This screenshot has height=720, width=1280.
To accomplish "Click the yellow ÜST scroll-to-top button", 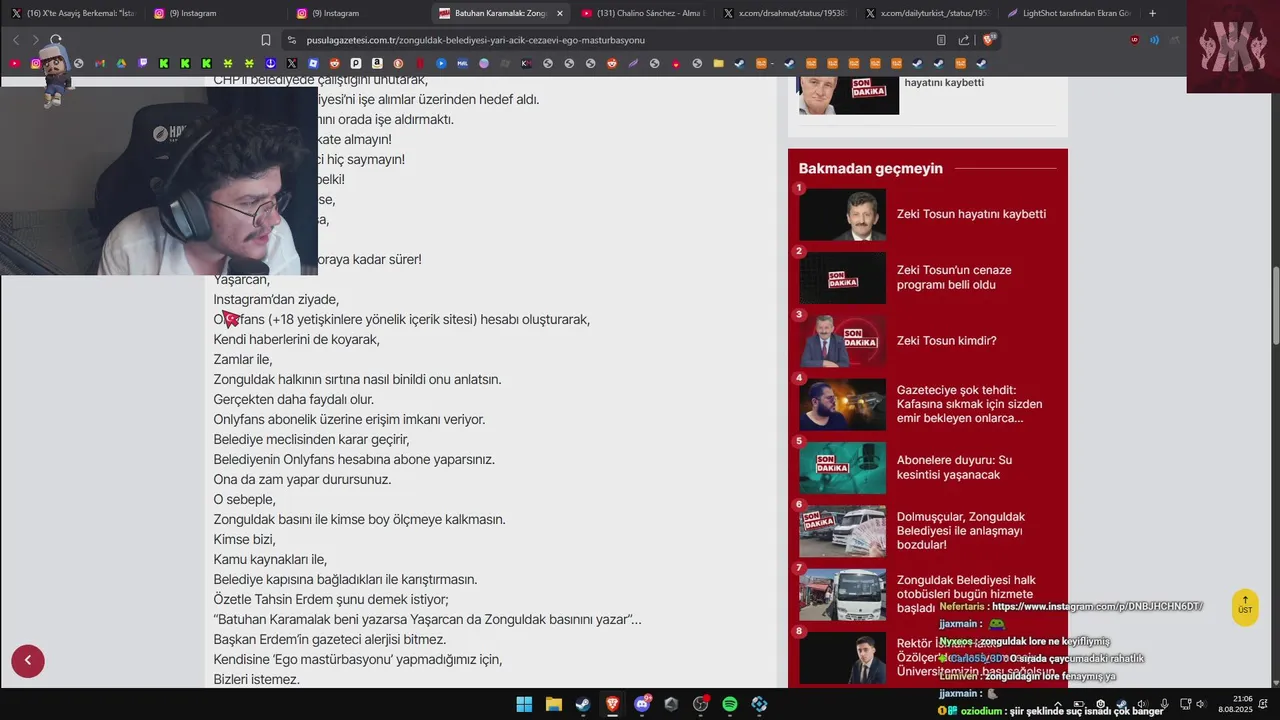I will pos(1245,607).
